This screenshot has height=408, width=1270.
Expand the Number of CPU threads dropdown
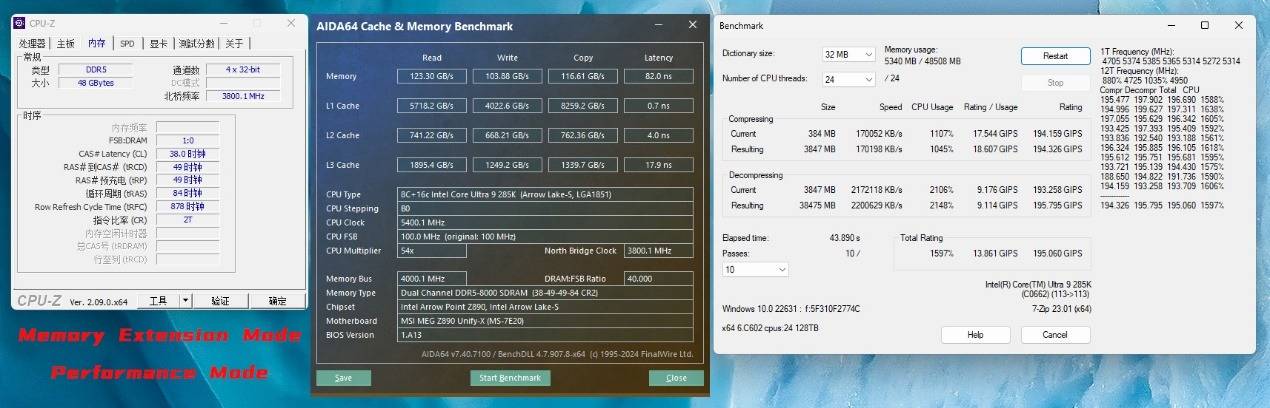point(848,79)
